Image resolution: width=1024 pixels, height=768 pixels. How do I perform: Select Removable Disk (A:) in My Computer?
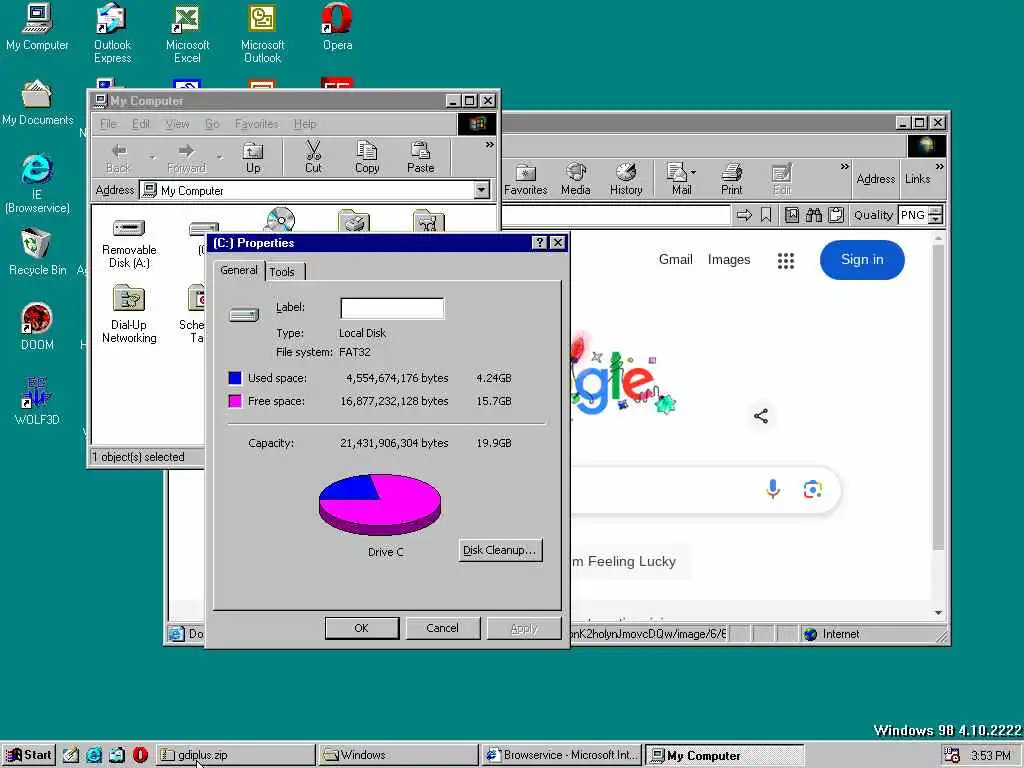pos(129,244)
